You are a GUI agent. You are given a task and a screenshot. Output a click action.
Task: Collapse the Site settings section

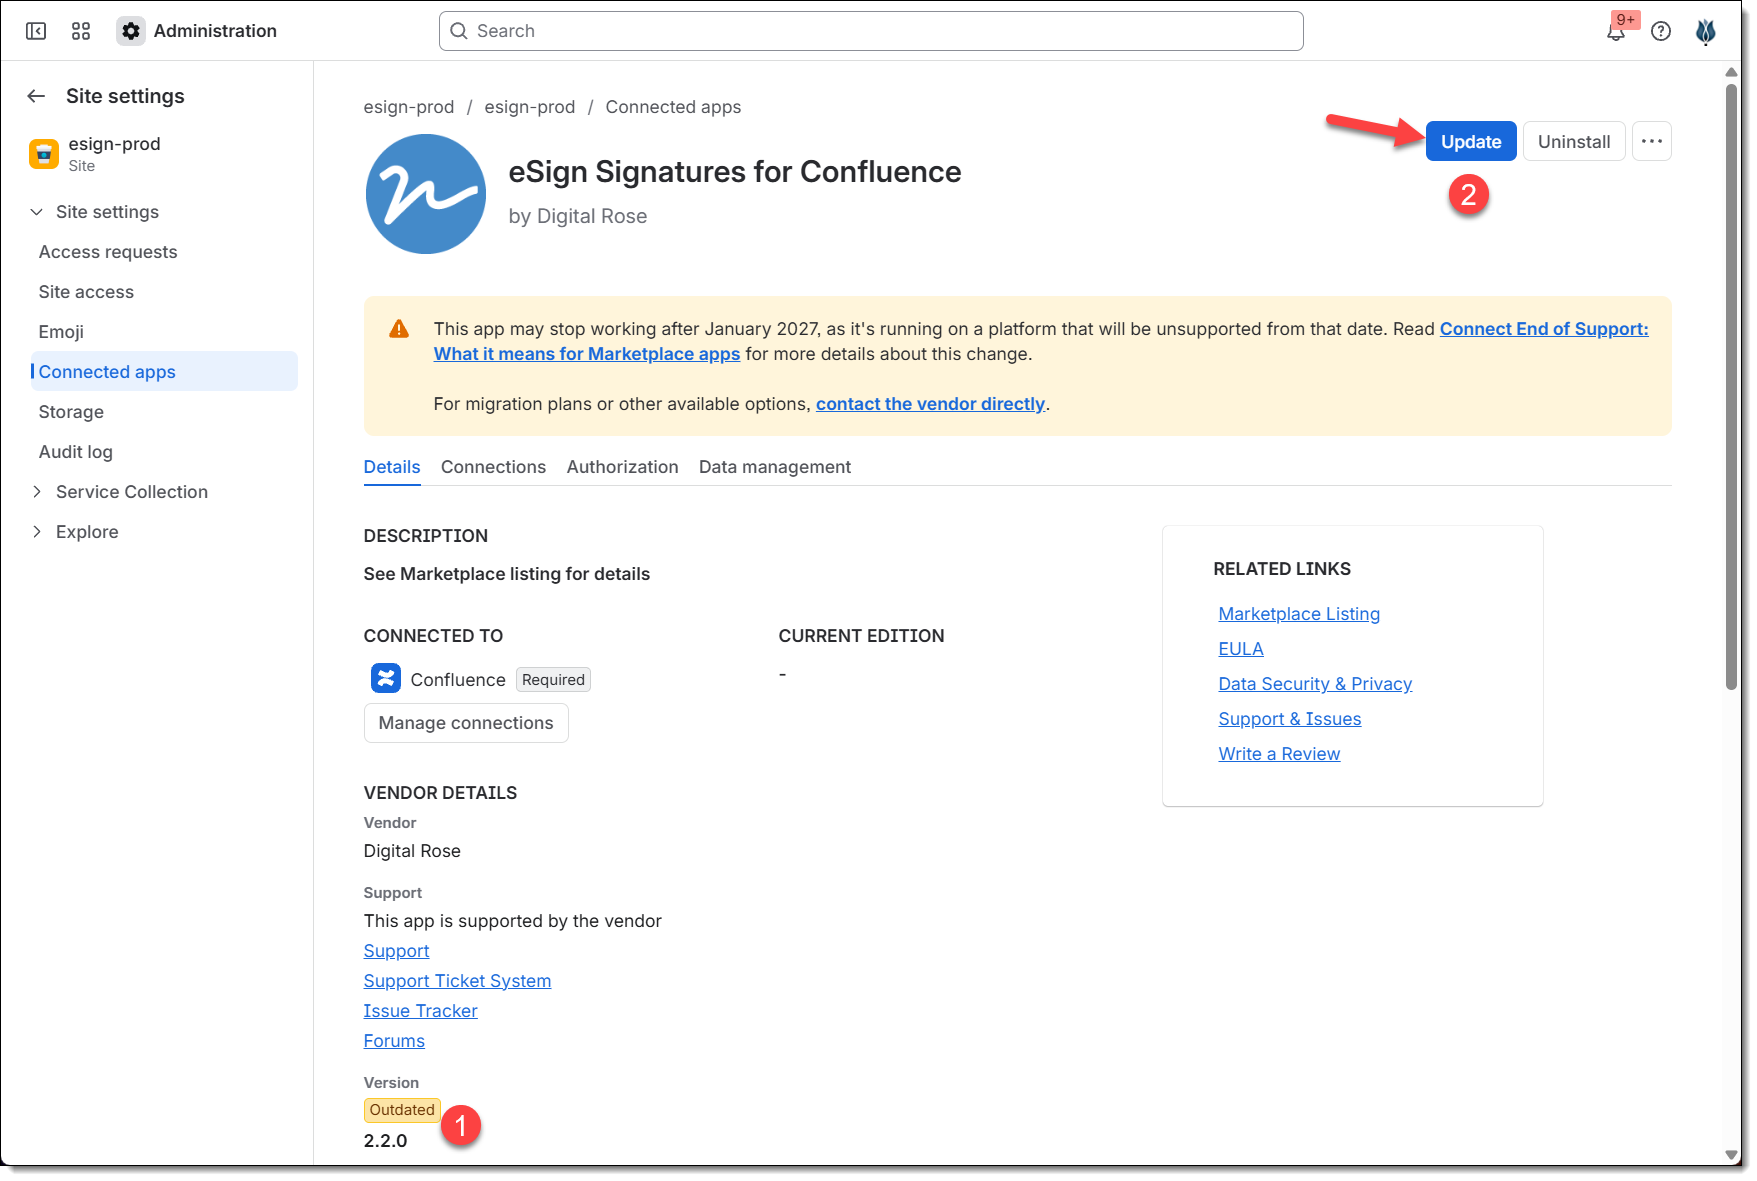(37, 212)
